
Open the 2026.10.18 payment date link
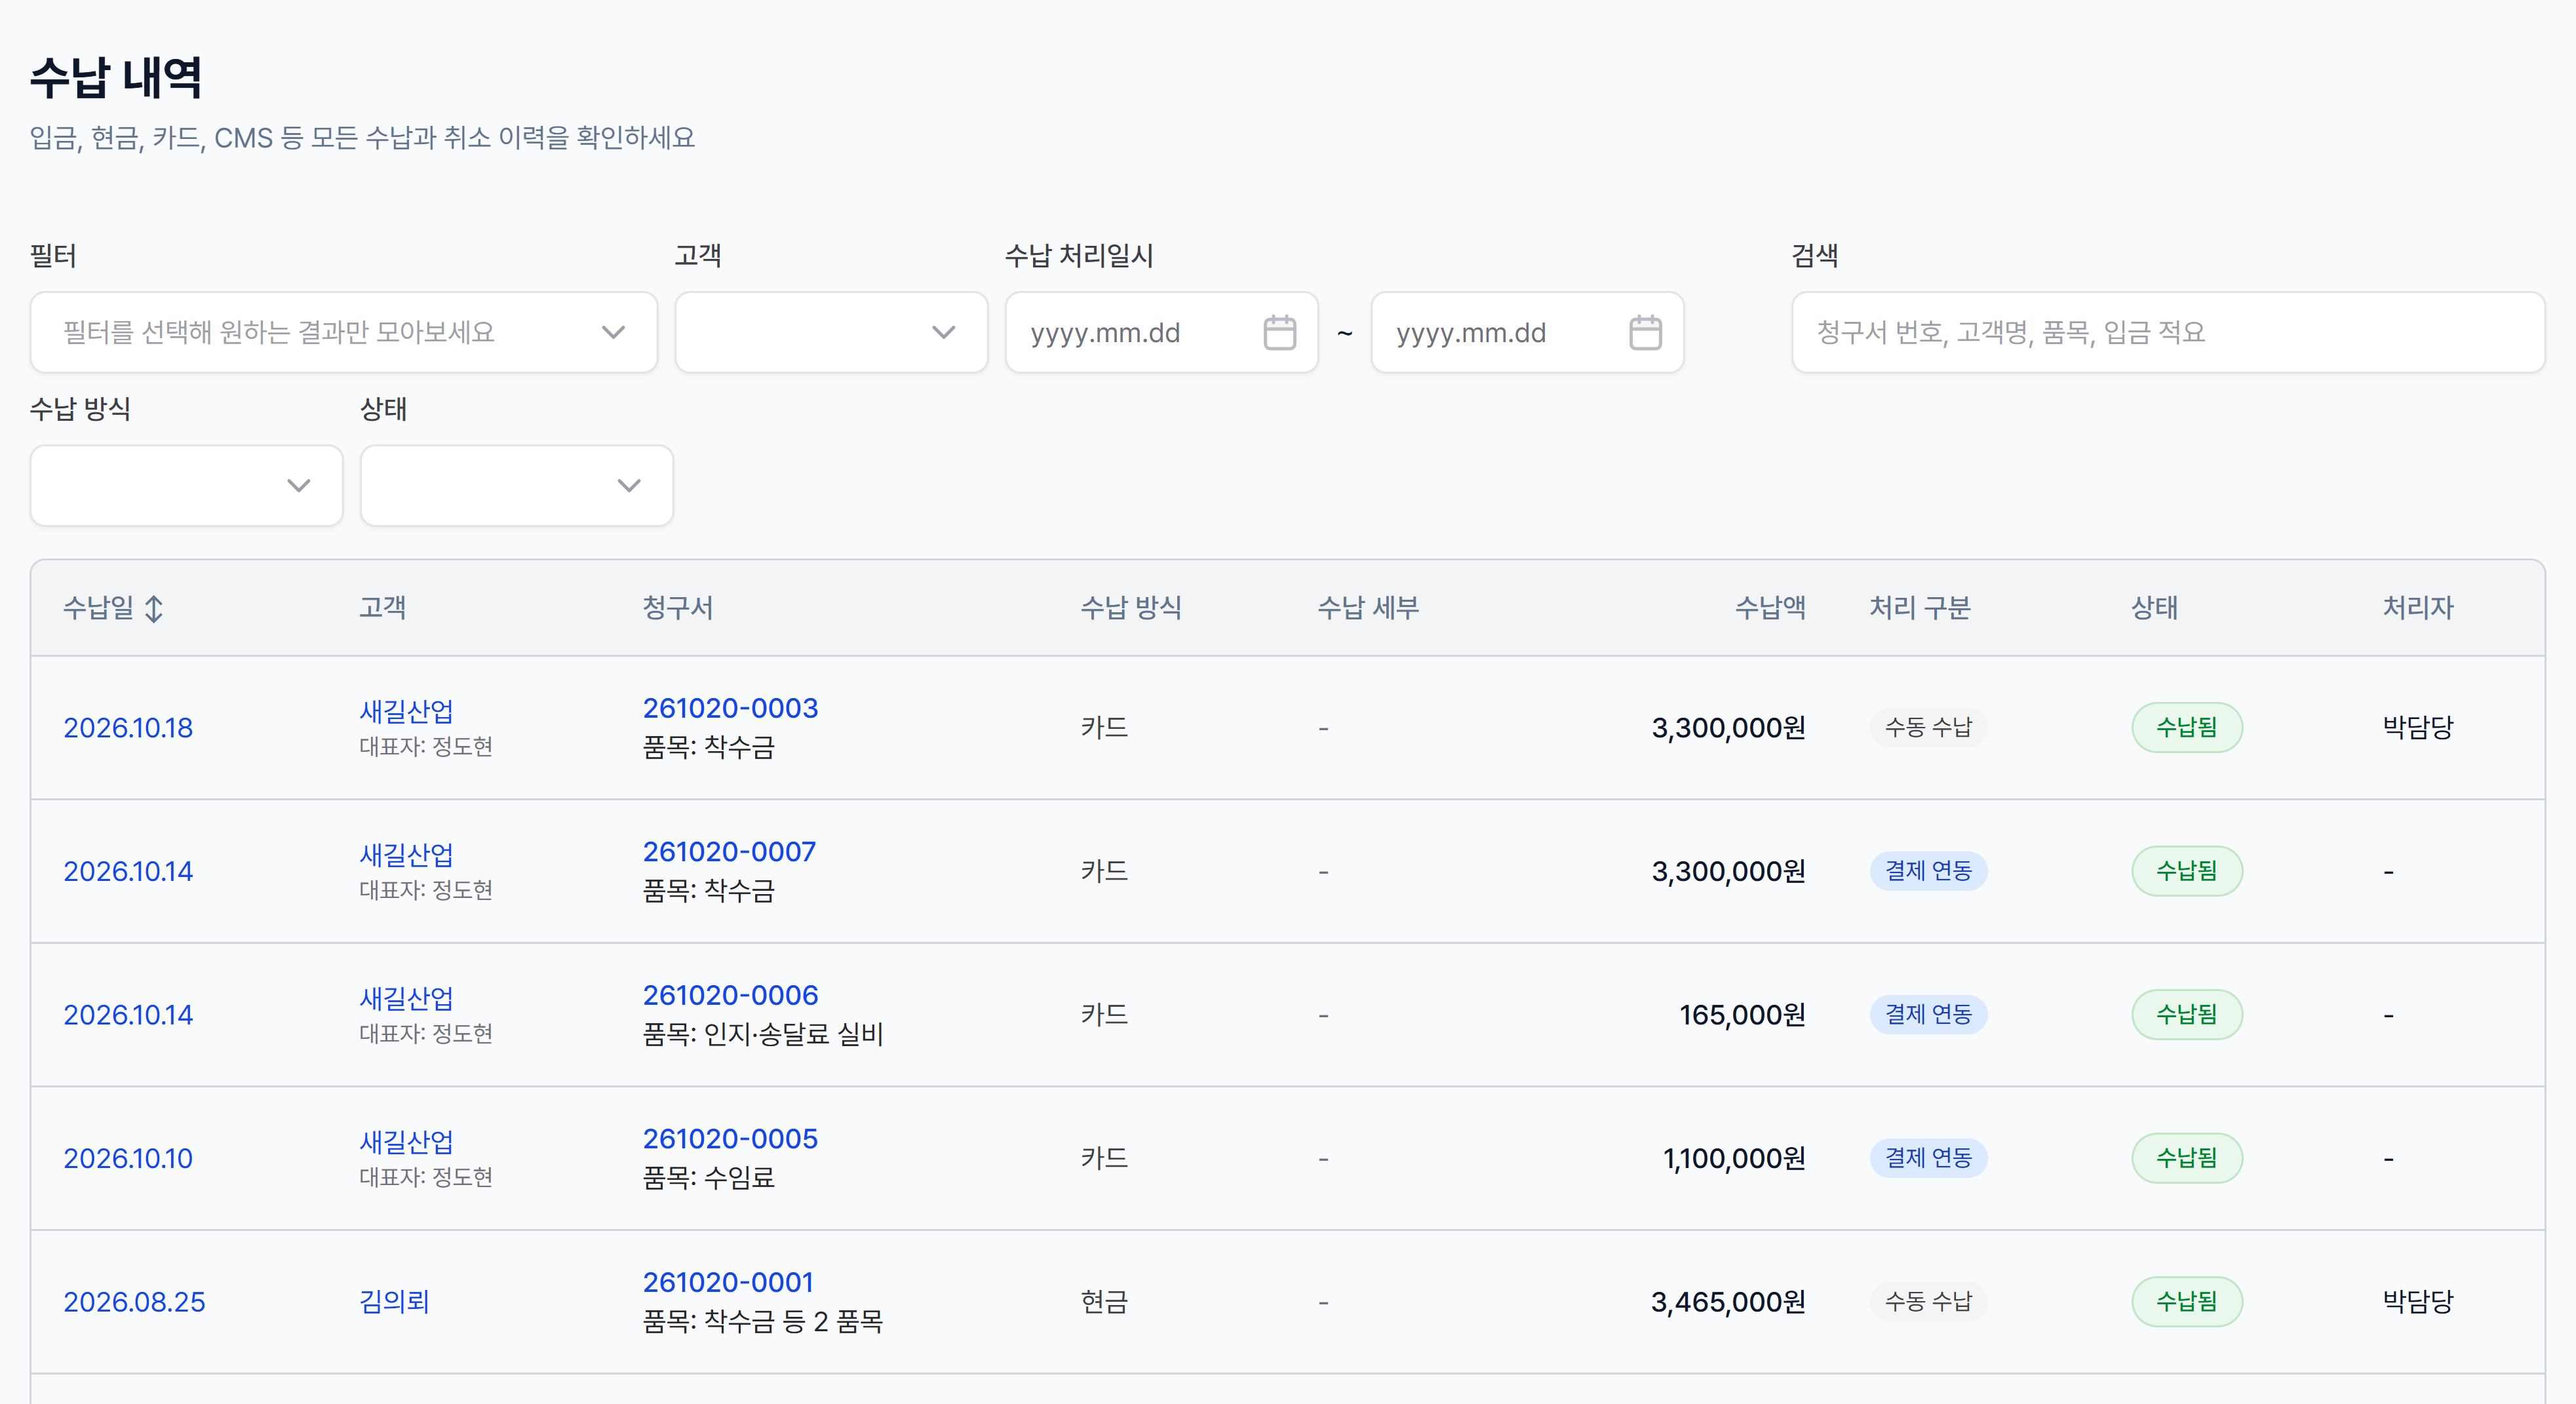point(128,728)
